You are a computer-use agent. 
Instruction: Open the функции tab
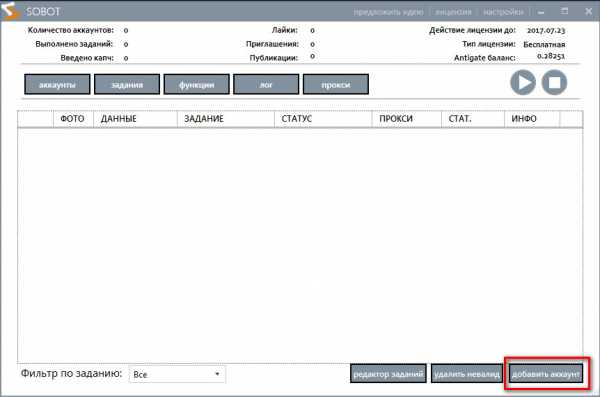point(197,84)
